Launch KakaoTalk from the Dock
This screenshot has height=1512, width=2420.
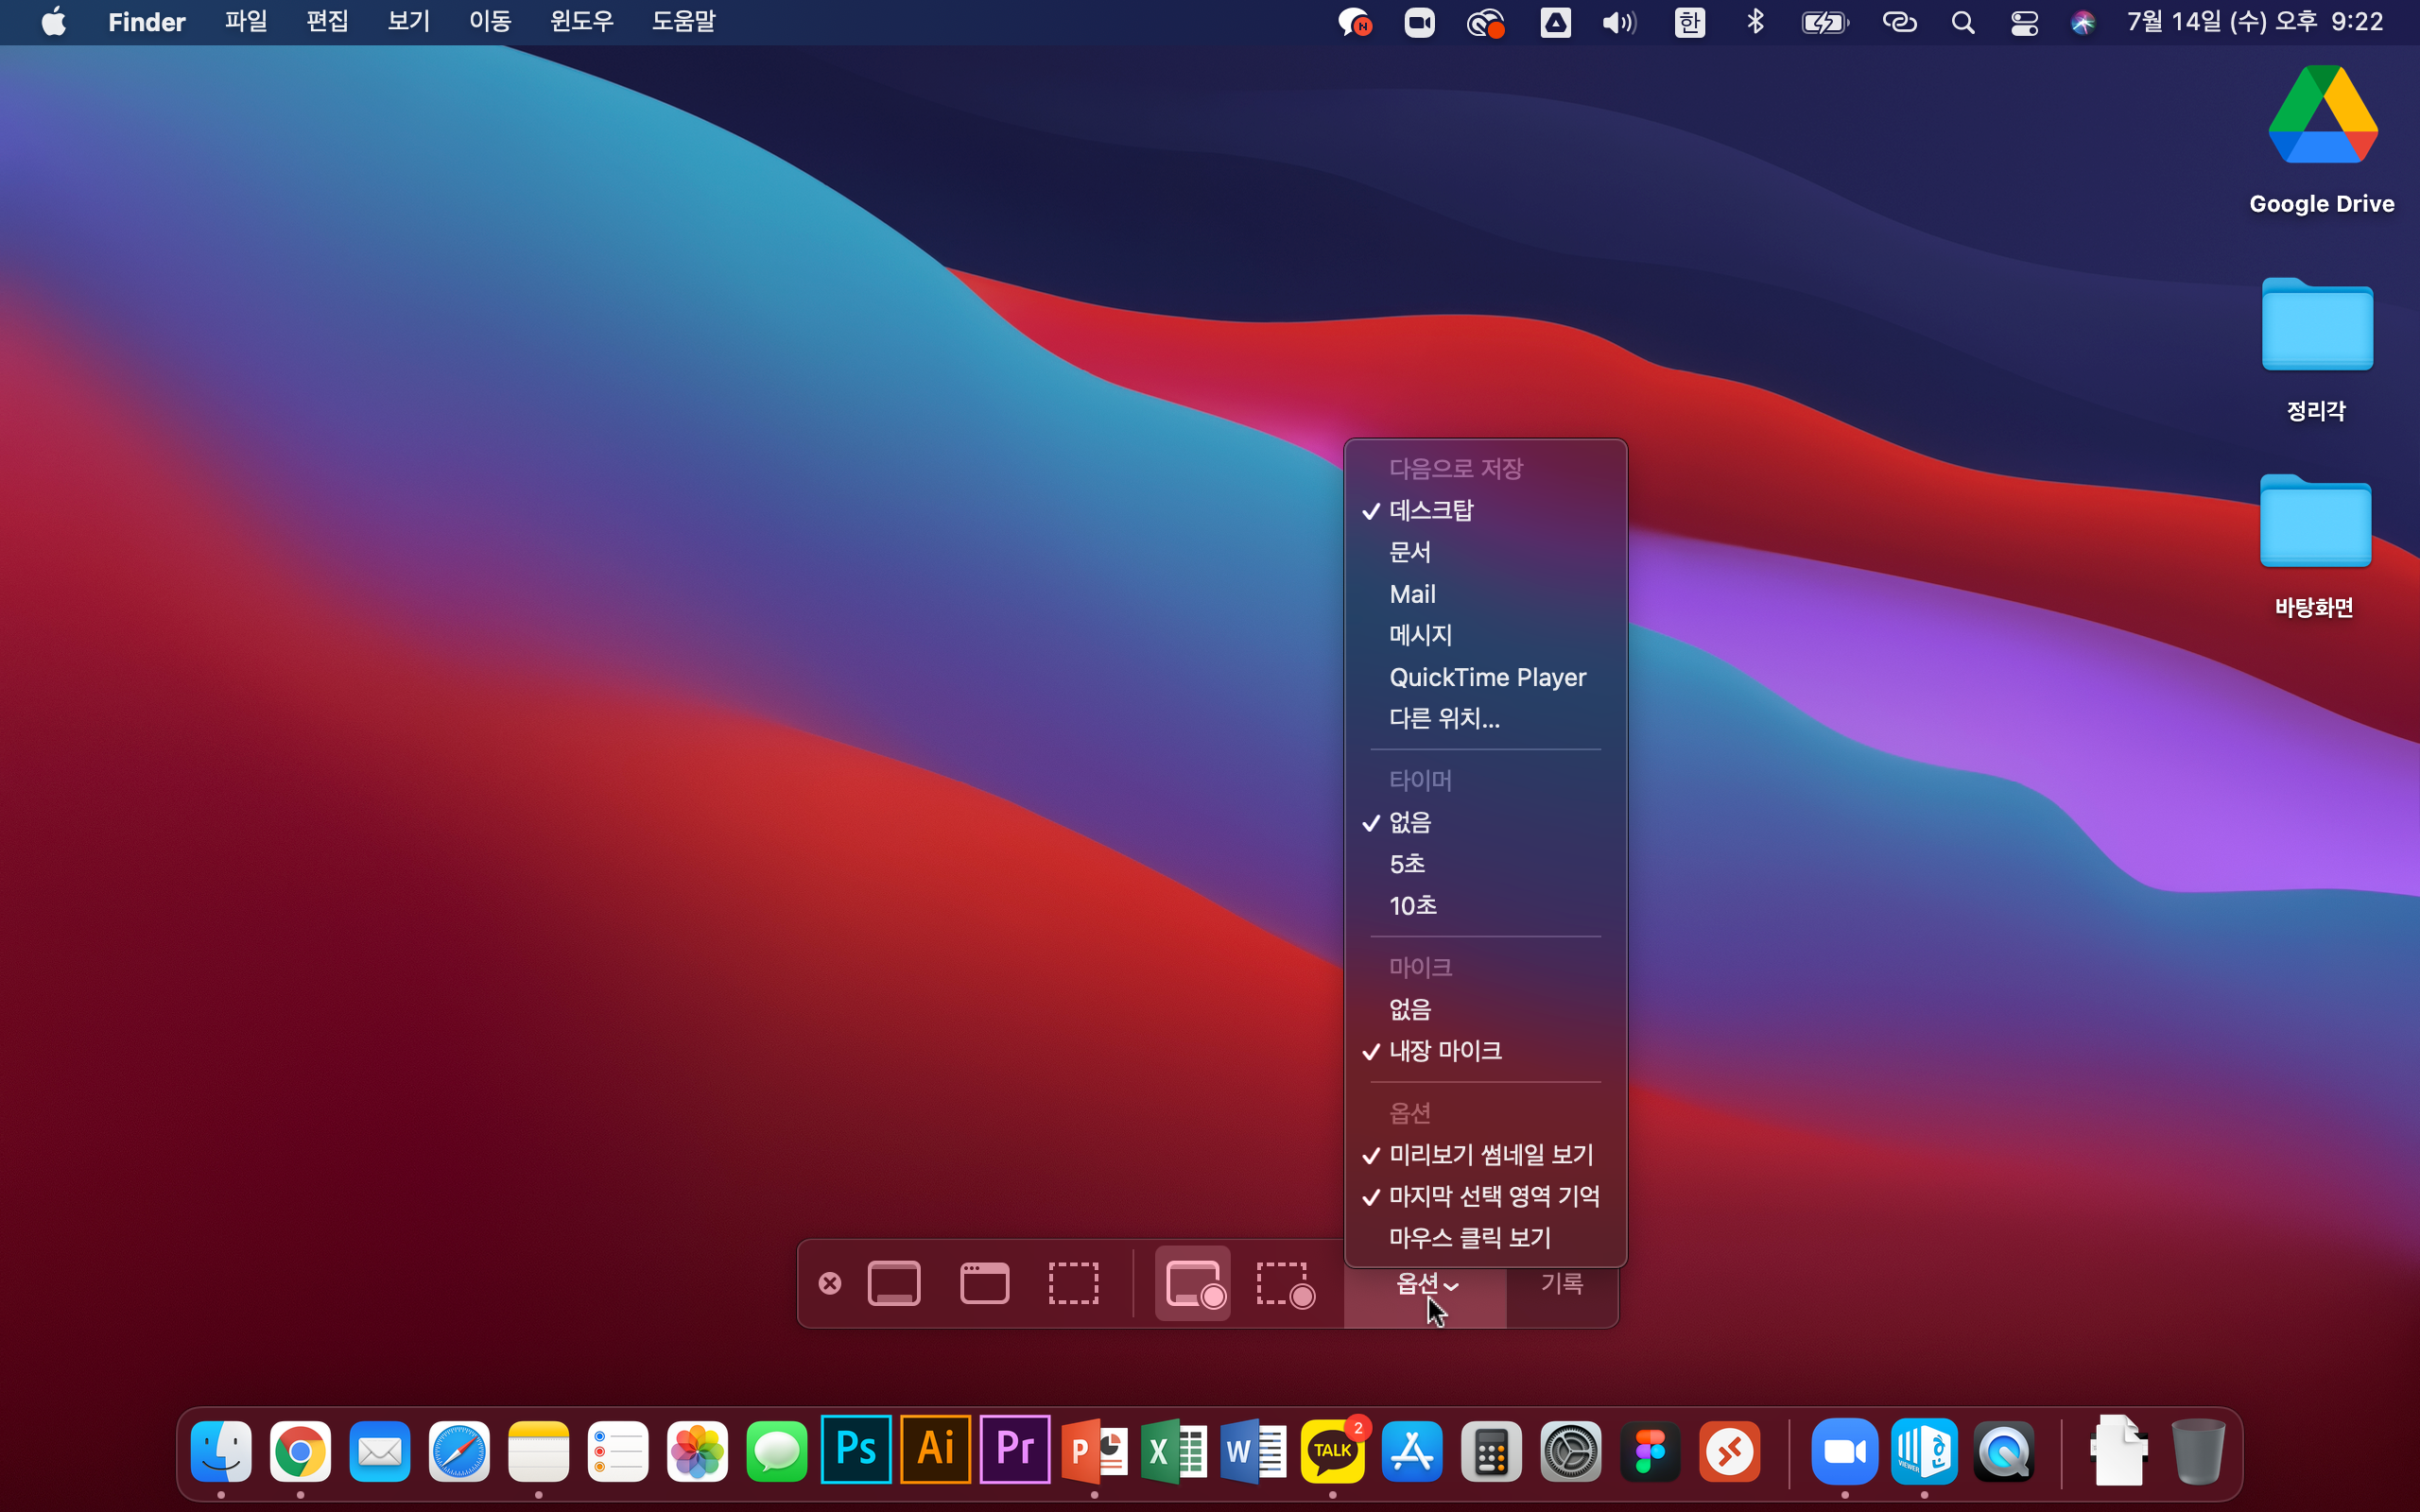click(1332, 1451)
